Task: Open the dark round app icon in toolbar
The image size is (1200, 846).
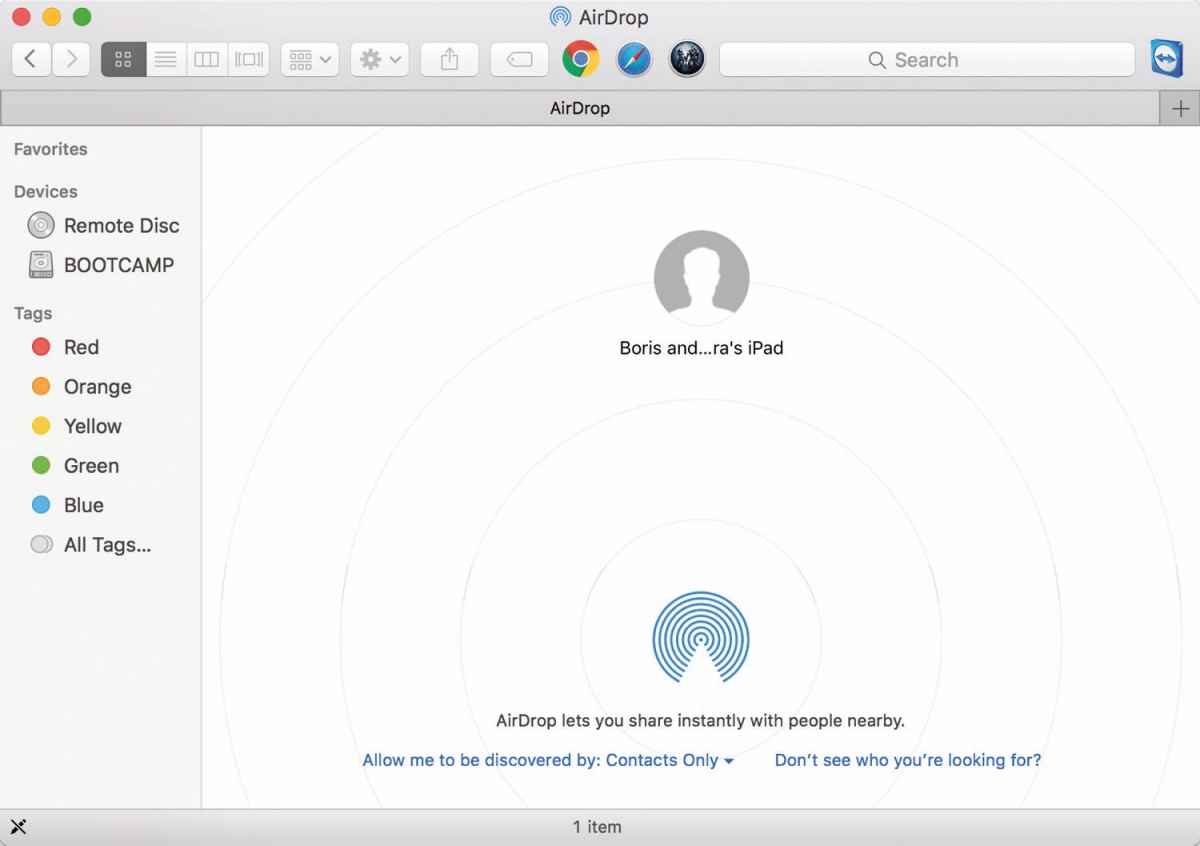Action: pyautogui.click(x=687, y=59)
